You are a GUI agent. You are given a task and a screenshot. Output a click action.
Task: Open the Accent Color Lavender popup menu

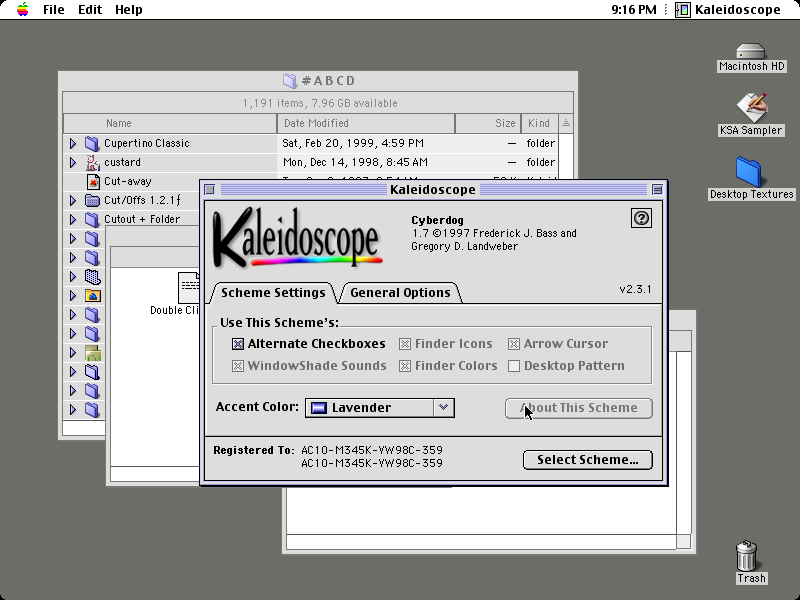click(x=380, y=408)
